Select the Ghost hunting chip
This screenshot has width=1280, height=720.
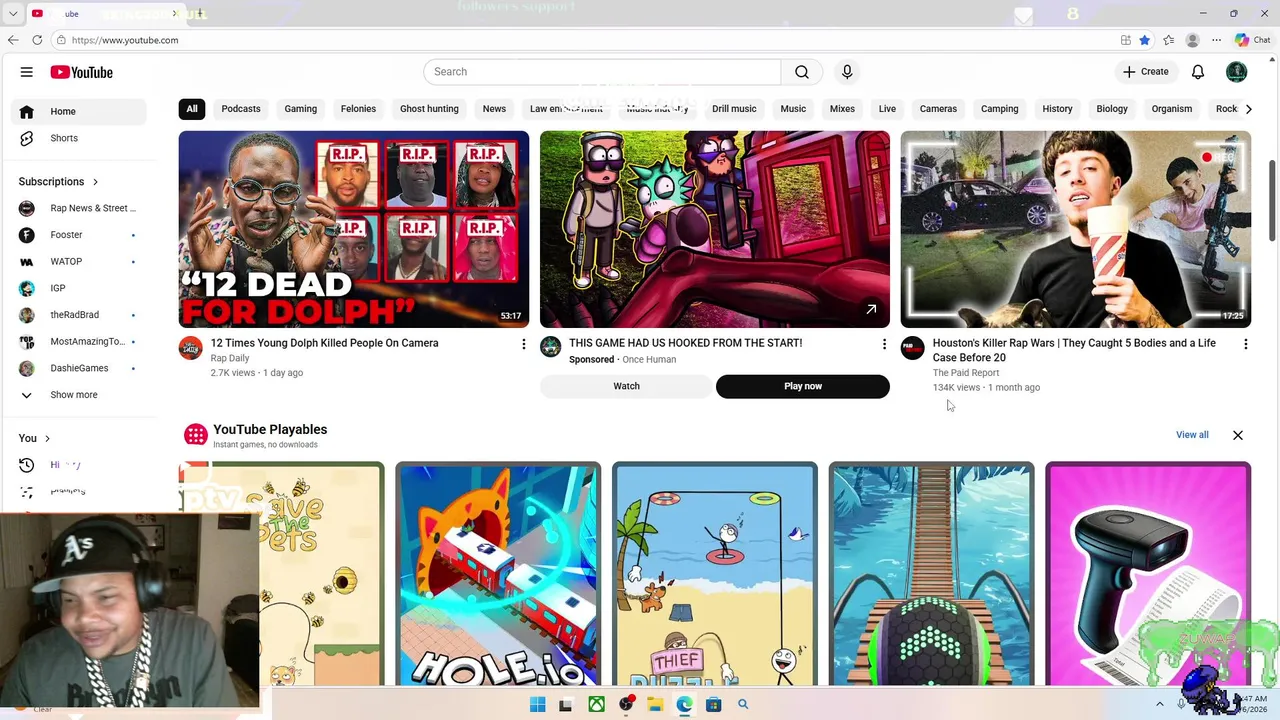tap(429, 109)
